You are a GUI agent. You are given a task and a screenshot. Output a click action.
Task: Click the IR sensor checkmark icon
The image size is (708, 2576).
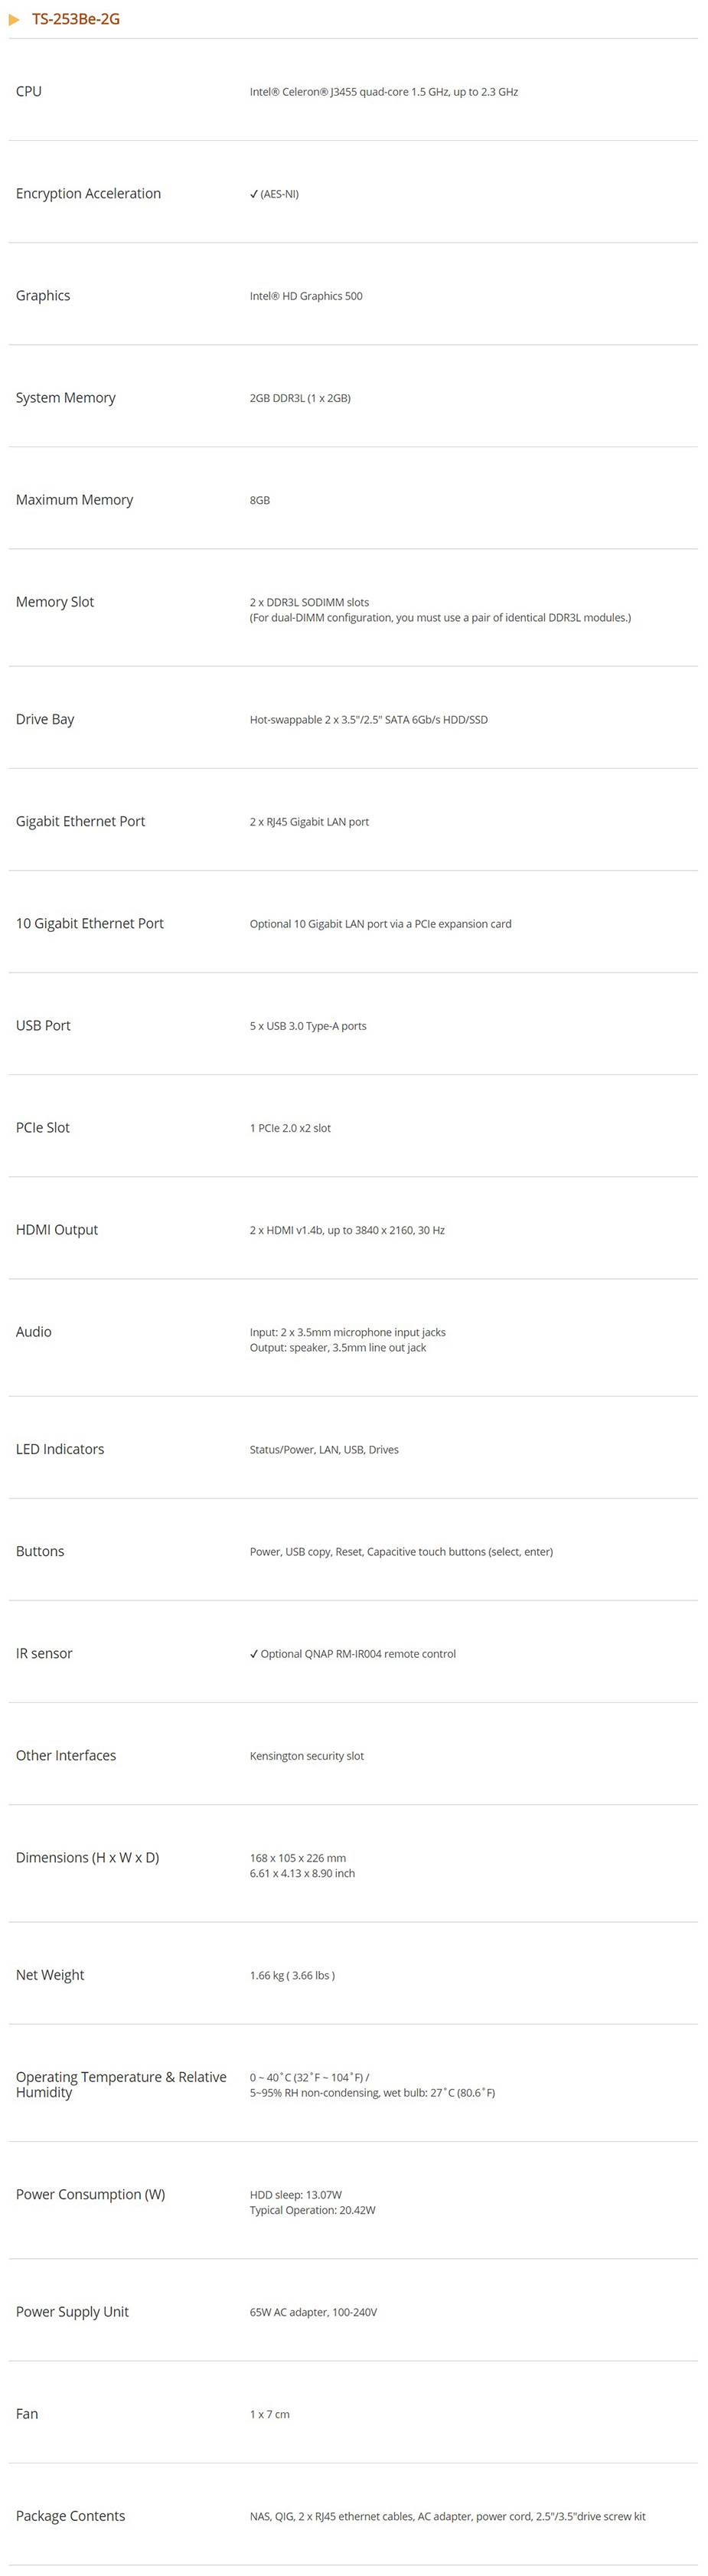(254, 1654)
